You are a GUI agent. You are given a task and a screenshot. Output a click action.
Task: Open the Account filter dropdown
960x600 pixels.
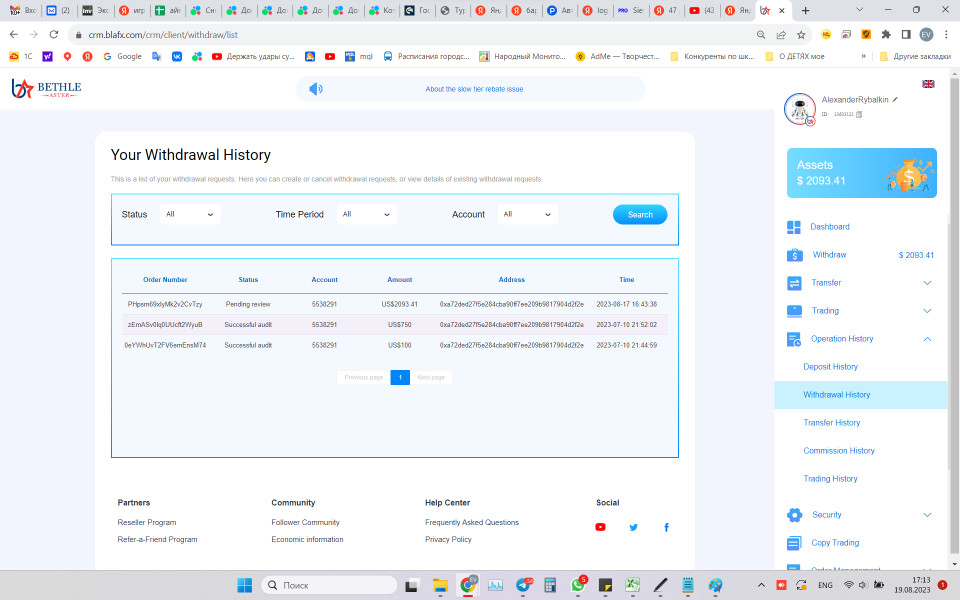pos(527,214)
